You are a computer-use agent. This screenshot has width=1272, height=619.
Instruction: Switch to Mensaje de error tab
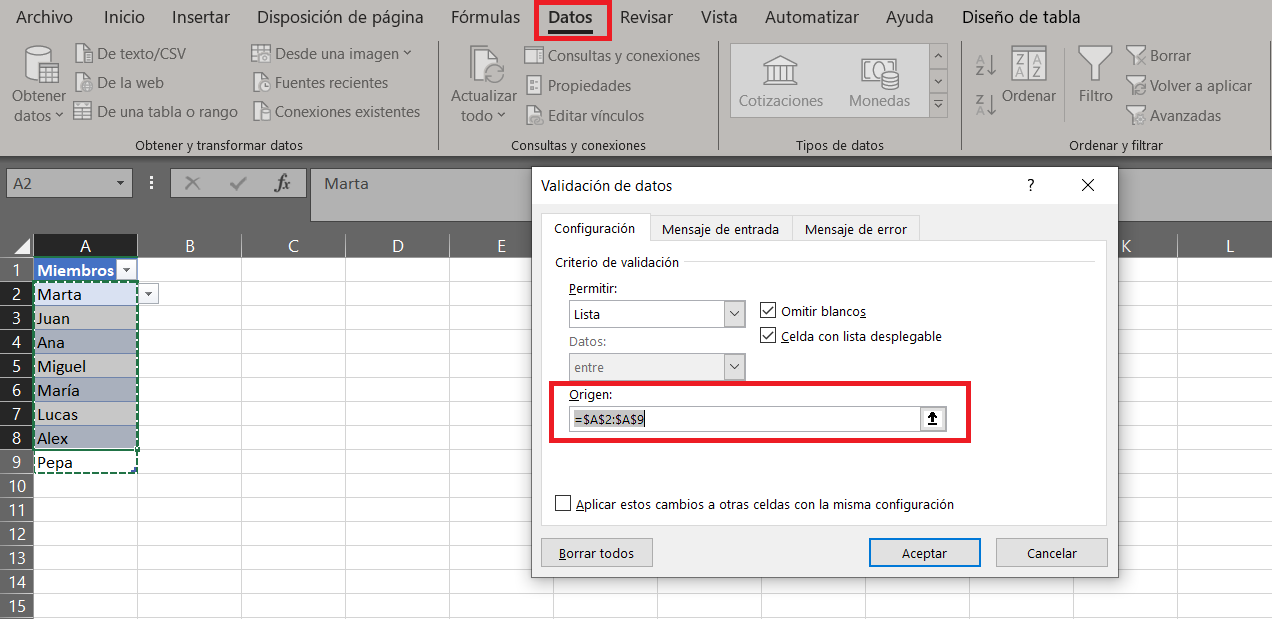click(856, 229)
